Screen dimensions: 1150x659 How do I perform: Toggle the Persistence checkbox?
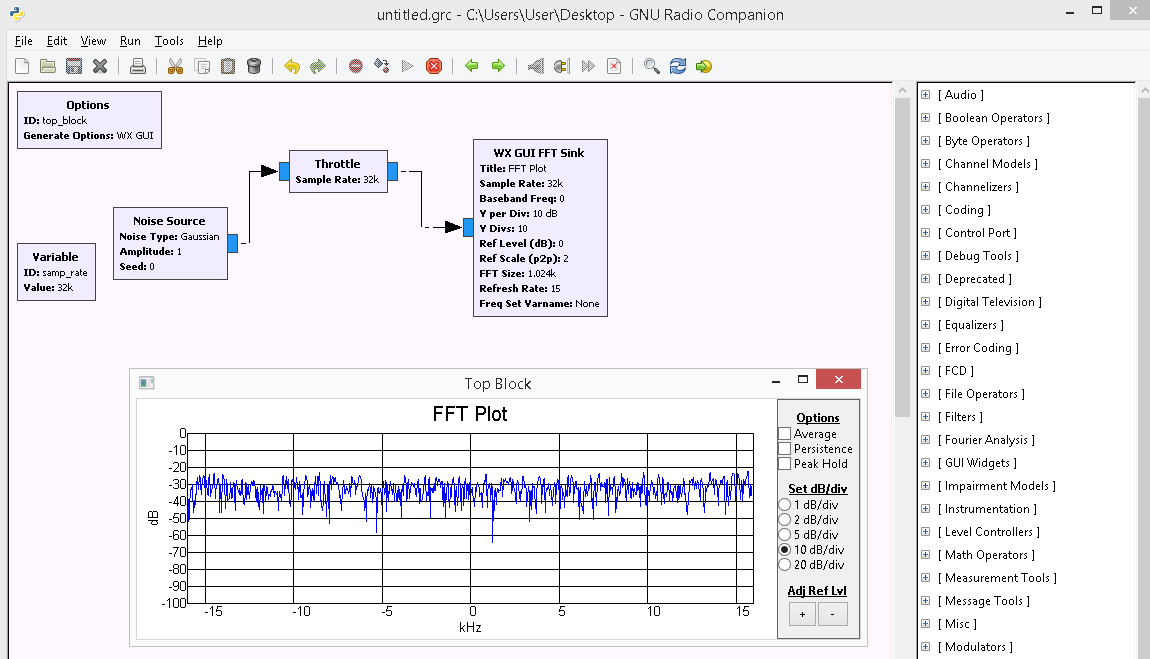785,449
